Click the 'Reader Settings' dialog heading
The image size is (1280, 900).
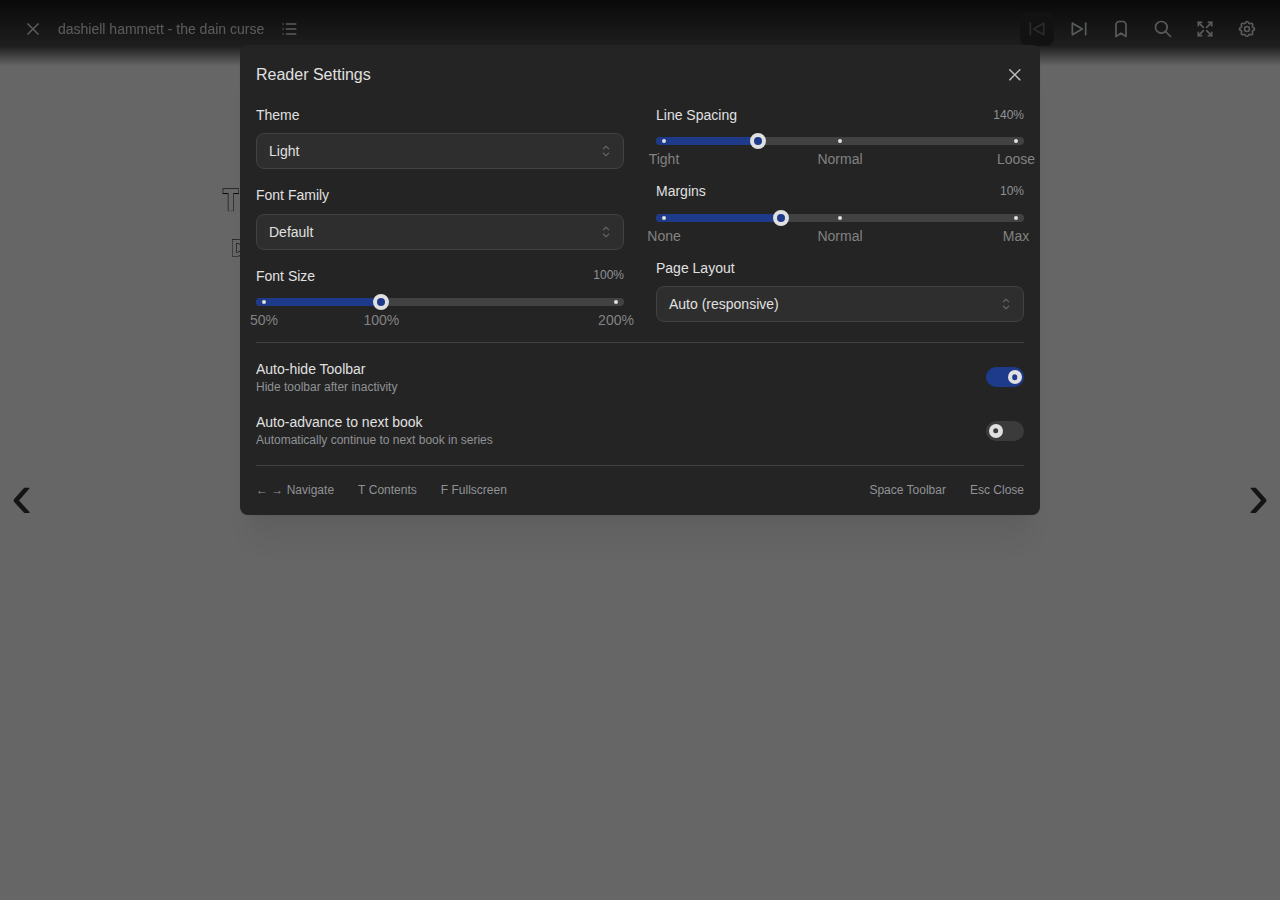[x=313, y=75]
